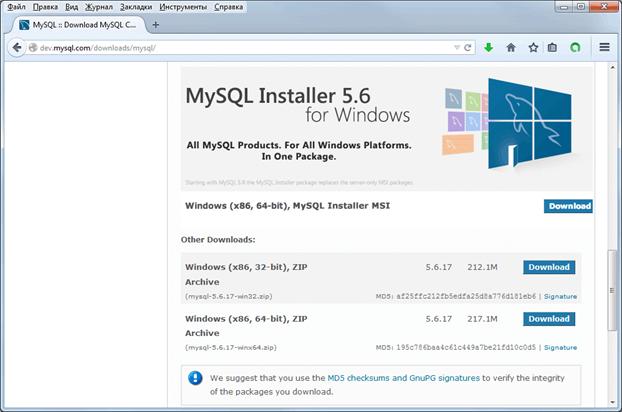Open the URL history dropdown arrow
Image resolution: width=622 pixels, height=412 pixels.
coord(457,48)
